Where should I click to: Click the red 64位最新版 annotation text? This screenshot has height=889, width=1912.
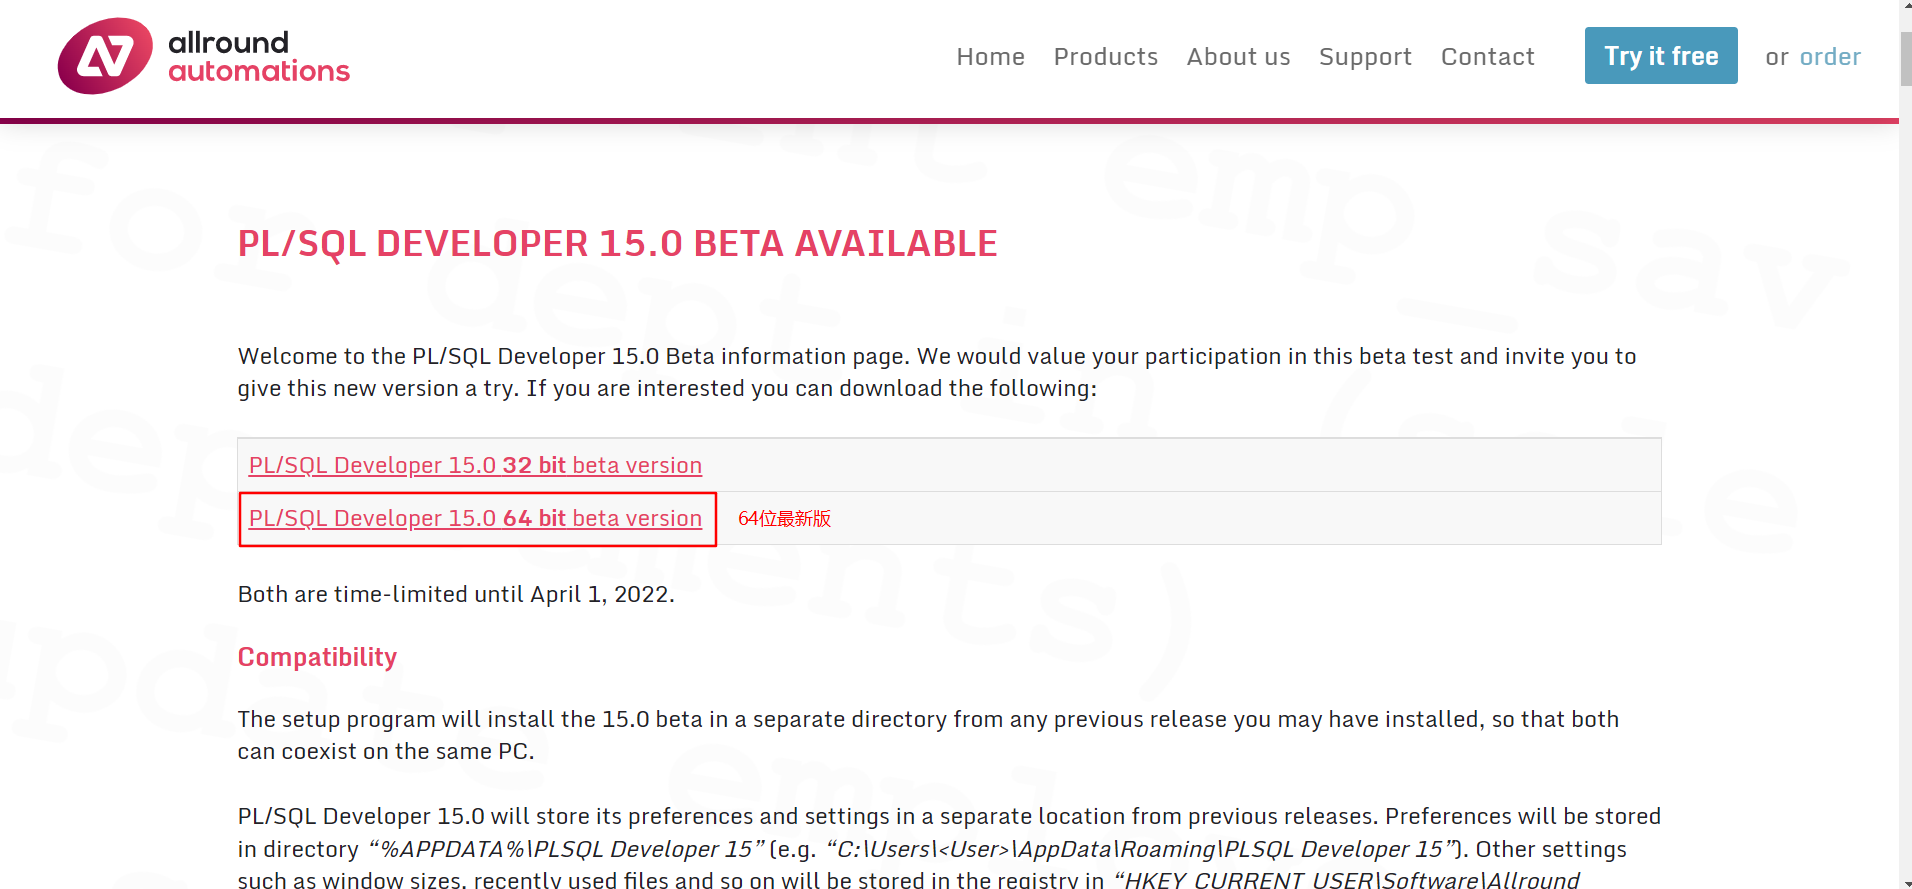pos(785,518)
